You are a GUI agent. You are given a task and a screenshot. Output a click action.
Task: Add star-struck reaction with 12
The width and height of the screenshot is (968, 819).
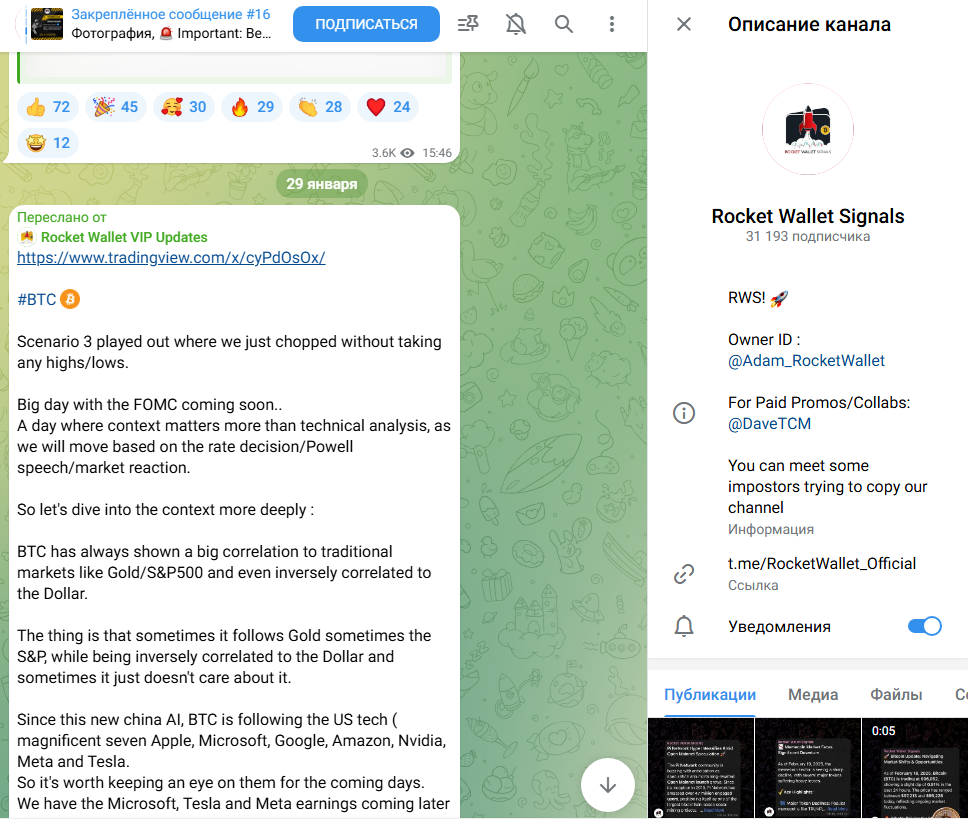click(x=48, y=143)
